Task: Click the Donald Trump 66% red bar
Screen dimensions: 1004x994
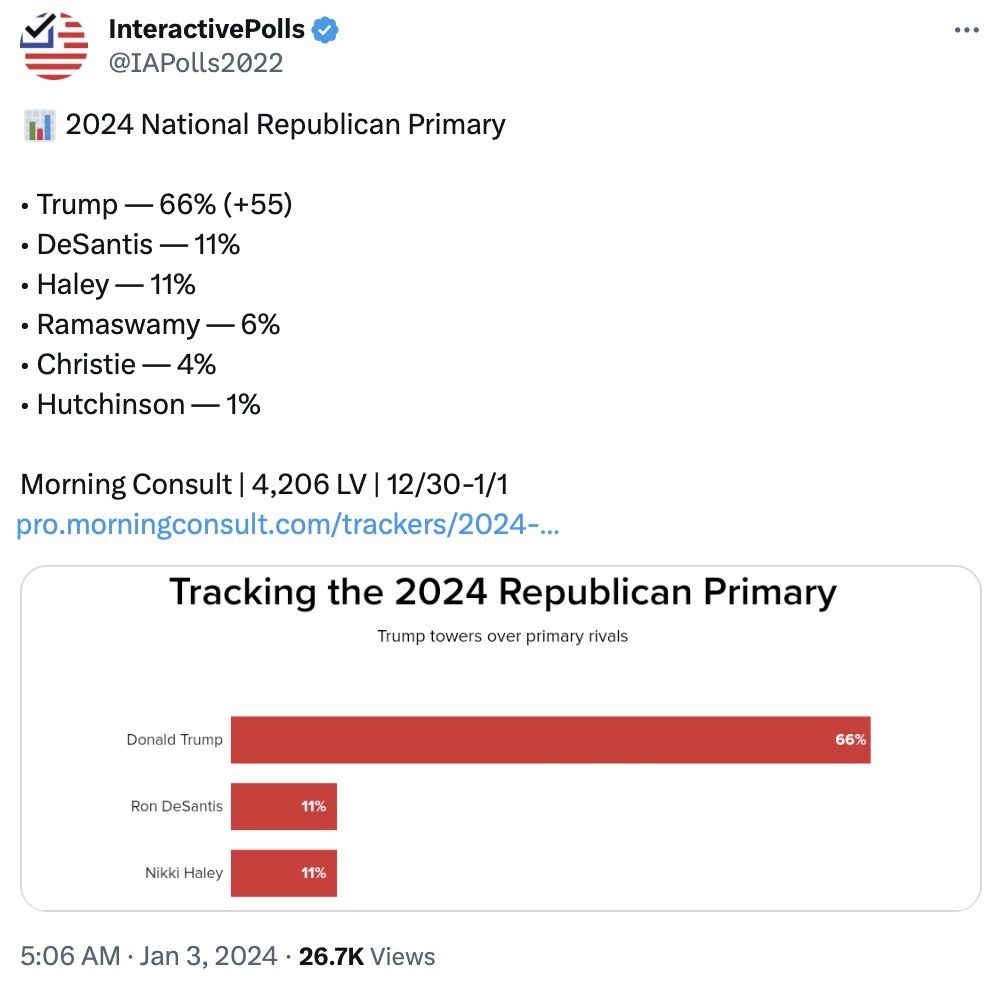Action: coord(551,740)
